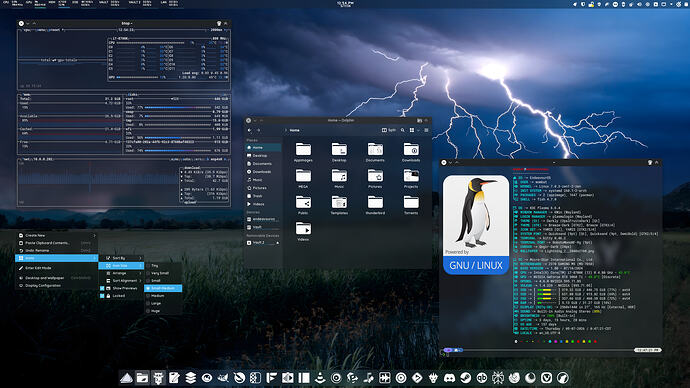Open the MEGA folder in Dolphin file view
Image resolution: width=690 pixels, height=388 pixels.
tap(303, 179)
